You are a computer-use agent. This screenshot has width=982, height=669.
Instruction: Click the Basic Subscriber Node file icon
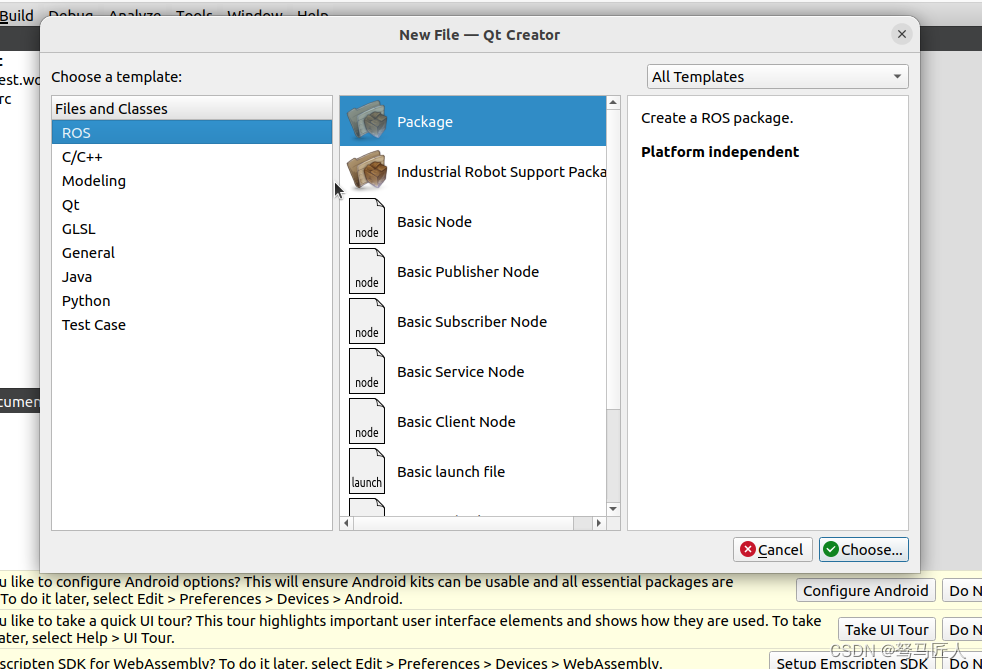tap(367, 321)
